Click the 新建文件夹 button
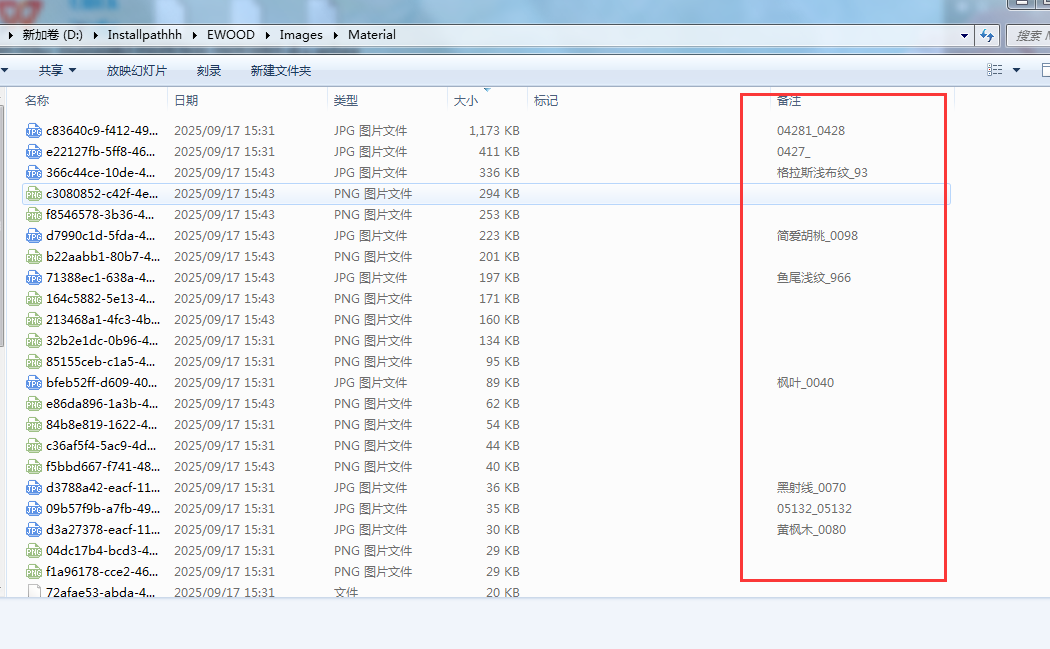The height and width of the screenshot is (649, 1050). coord(281,71)
